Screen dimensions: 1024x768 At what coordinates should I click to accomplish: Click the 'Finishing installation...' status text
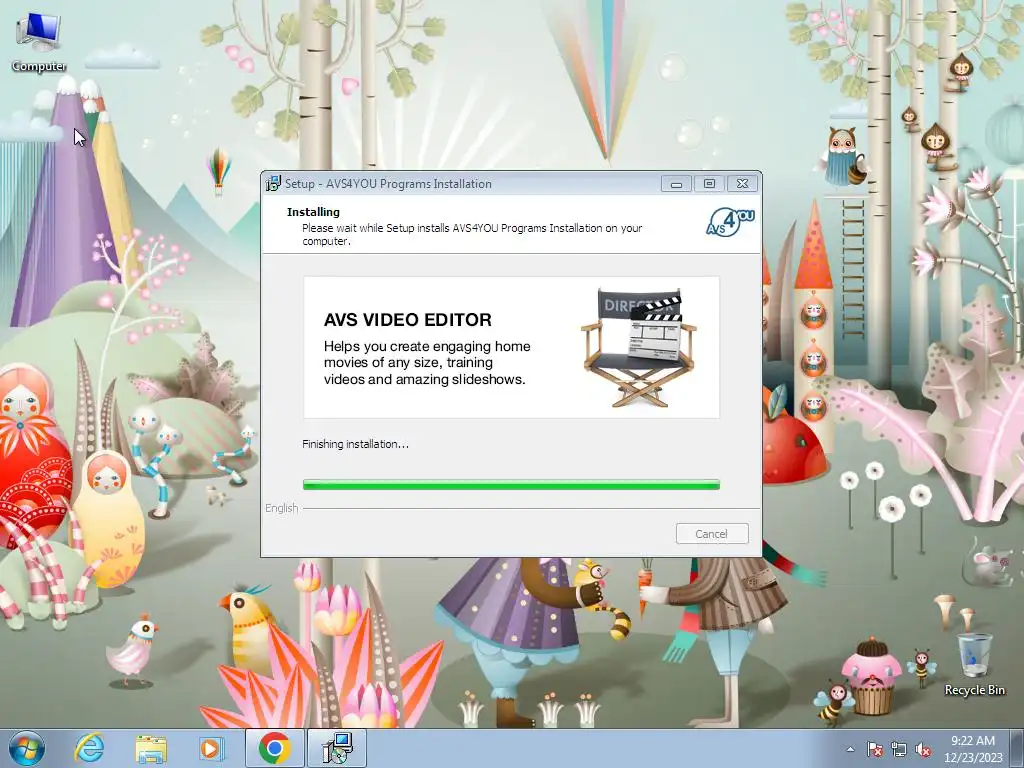pyautogui.click(x=355, y=444)
